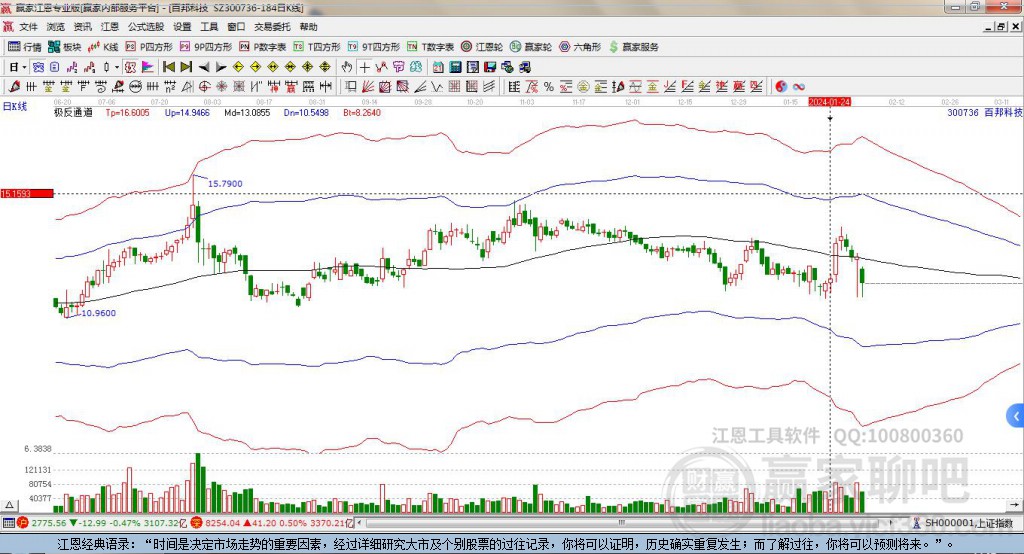Click the triangle button left of volume
Screen dimensions: 1024x554
point(9,505)
